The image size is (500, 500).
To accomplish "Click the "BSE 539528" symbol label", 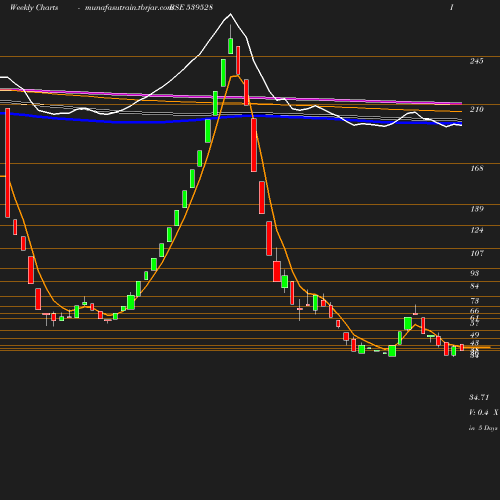I will pyautogui.click(x=191, y=7).
